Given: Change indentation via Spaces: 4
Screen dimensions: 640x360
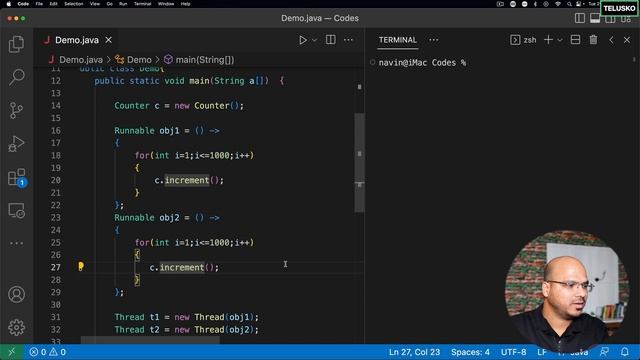Looking at the screenshot, I should coord(470,352).
